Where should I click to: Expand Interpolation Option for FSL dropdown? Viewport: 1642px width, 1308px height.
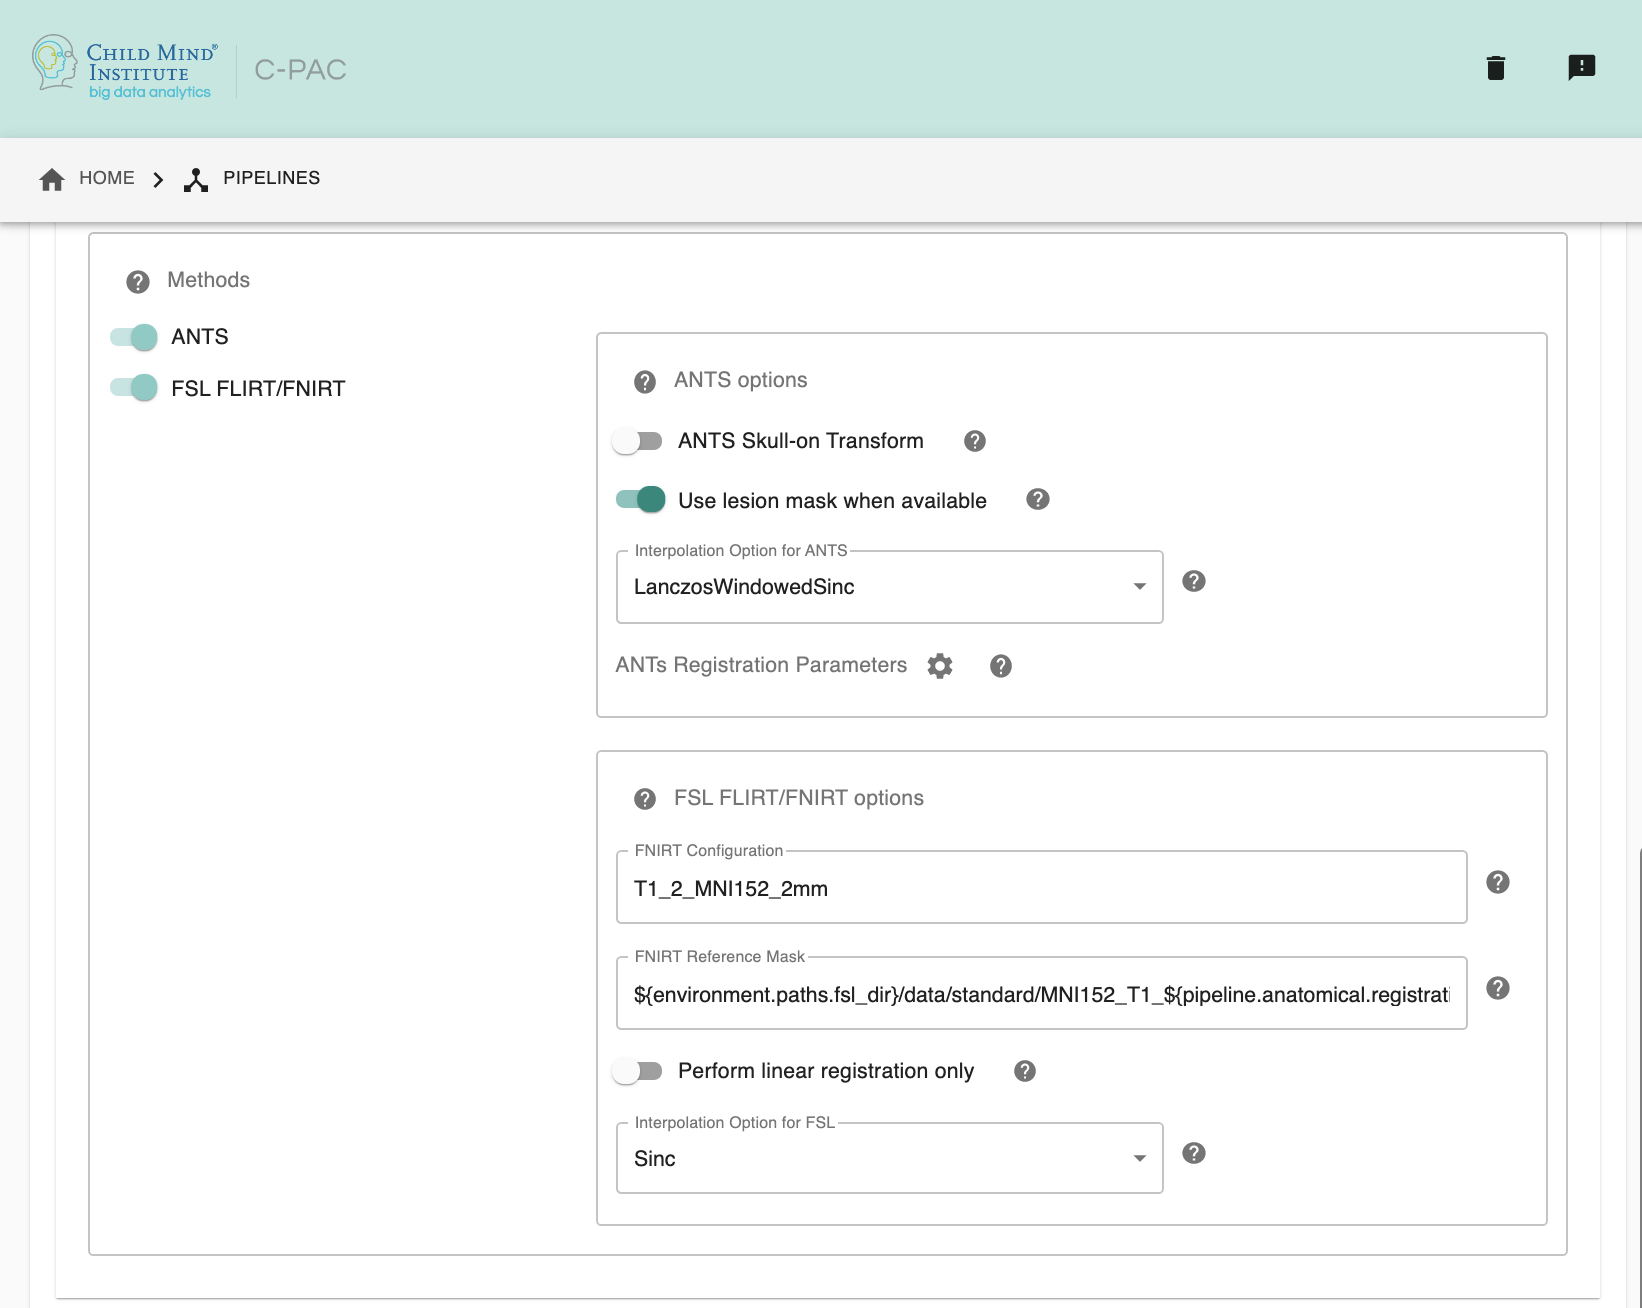click(889, 1159)
